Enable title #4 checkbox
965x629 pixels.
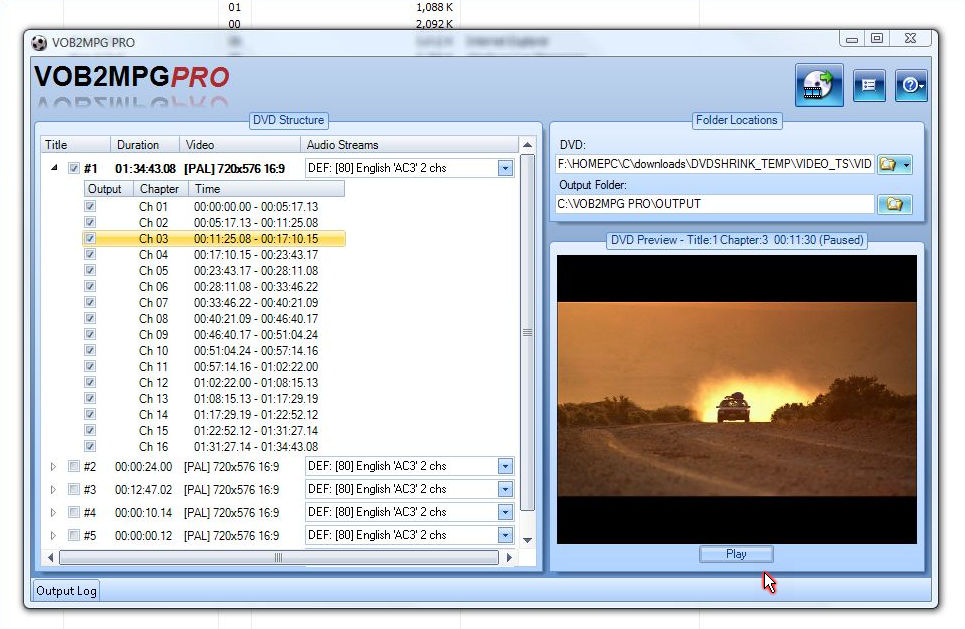[74, 512]
